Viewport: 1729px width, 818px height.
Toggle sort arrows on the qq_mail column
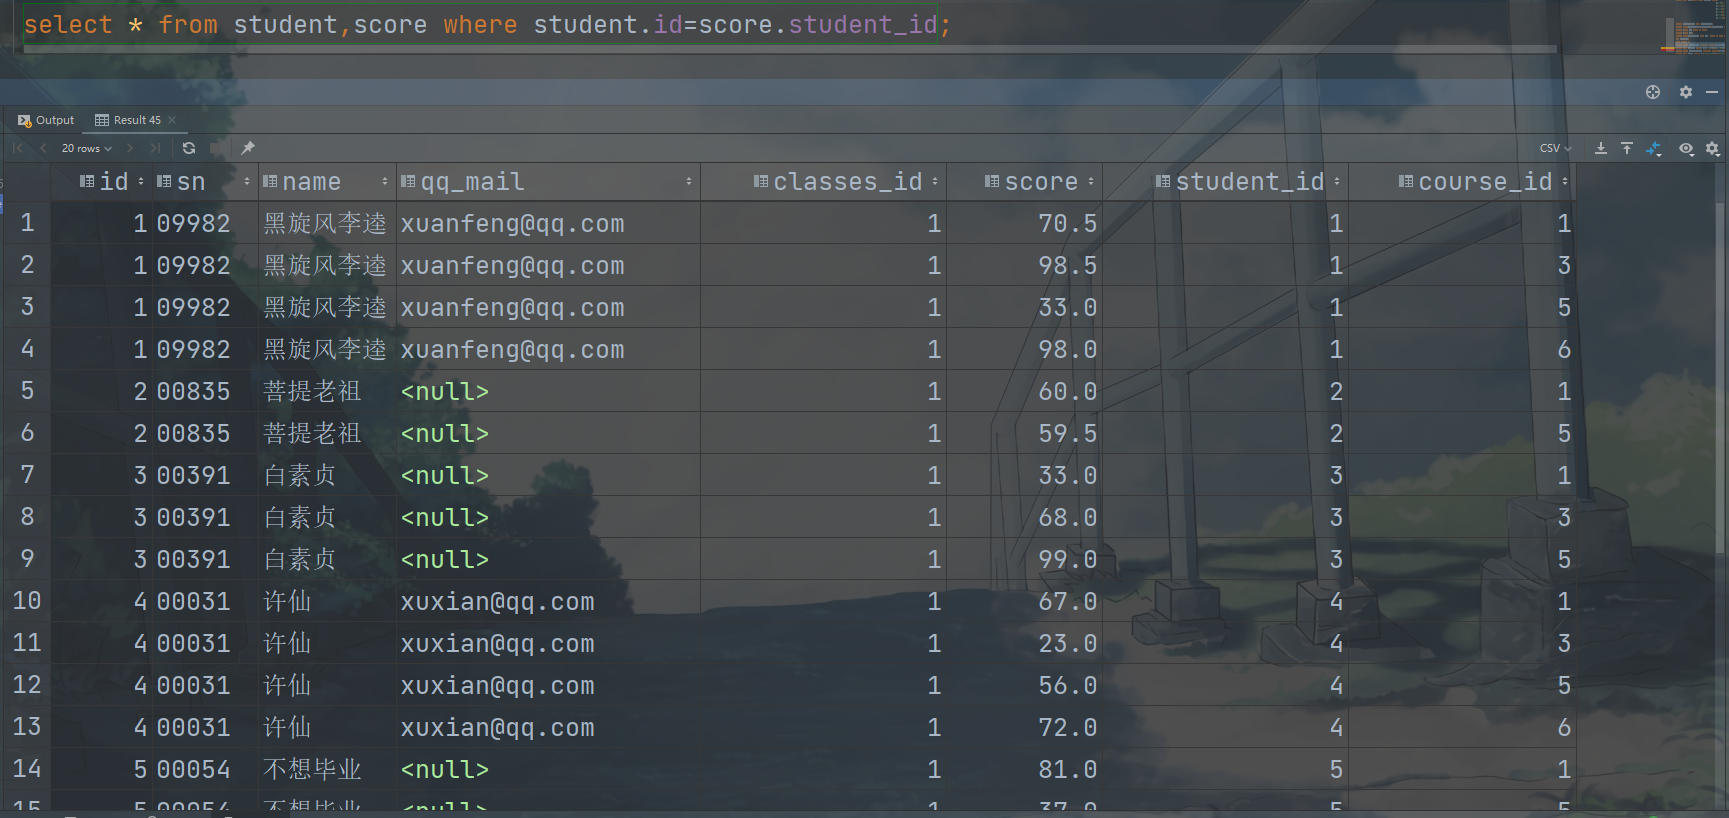689,182
